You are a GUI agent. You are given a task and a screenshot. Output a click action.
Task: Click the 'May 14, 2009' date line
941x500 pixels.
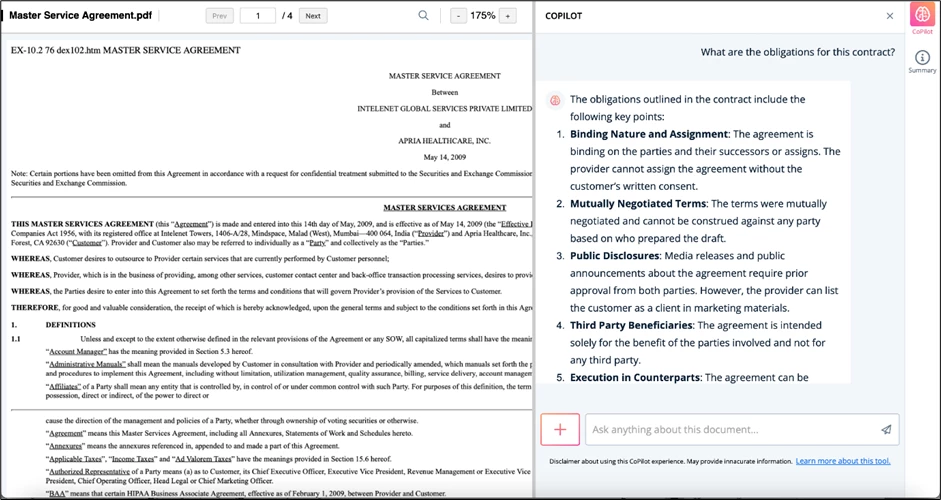click(445, 157)
